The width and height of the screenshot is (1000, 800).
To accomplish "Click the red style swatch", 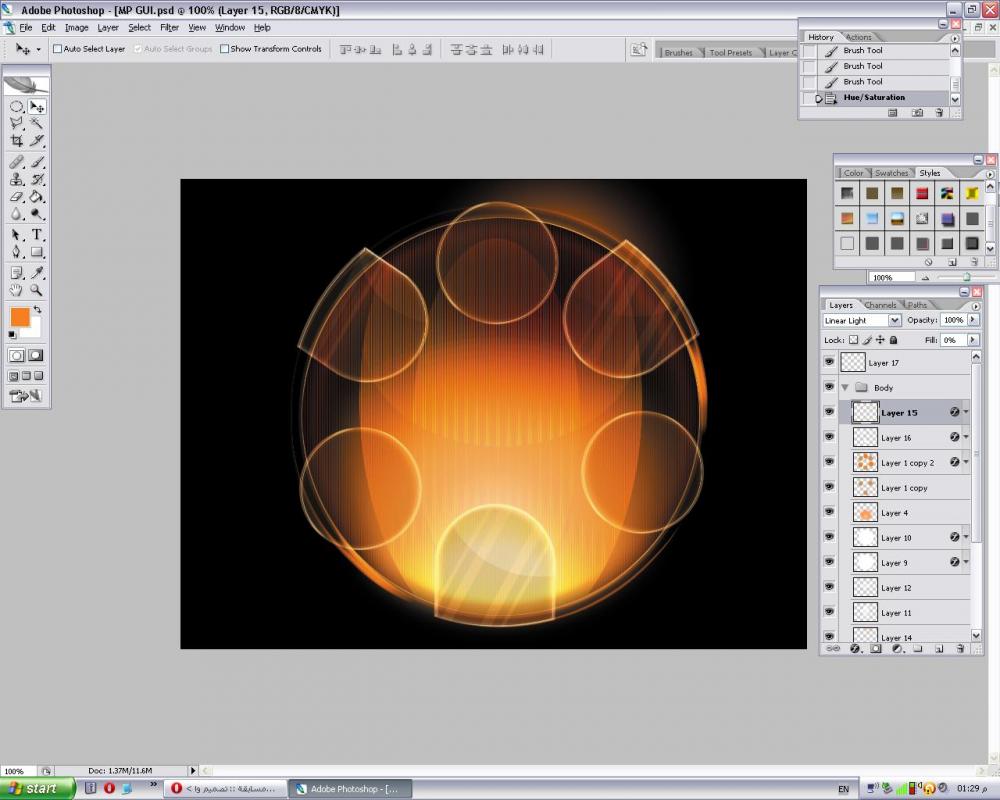I will click(922, 193).
